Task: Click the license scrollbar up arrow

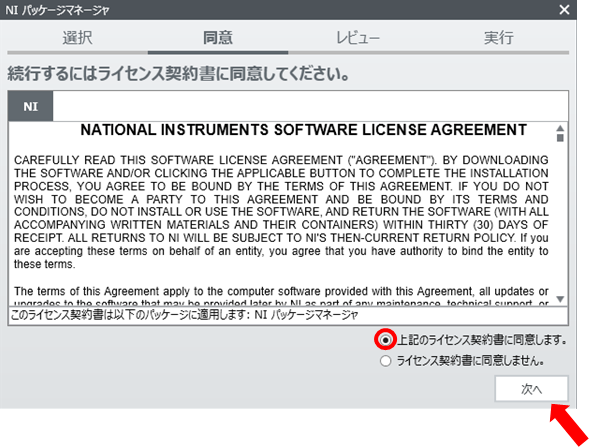Action: 560,128
